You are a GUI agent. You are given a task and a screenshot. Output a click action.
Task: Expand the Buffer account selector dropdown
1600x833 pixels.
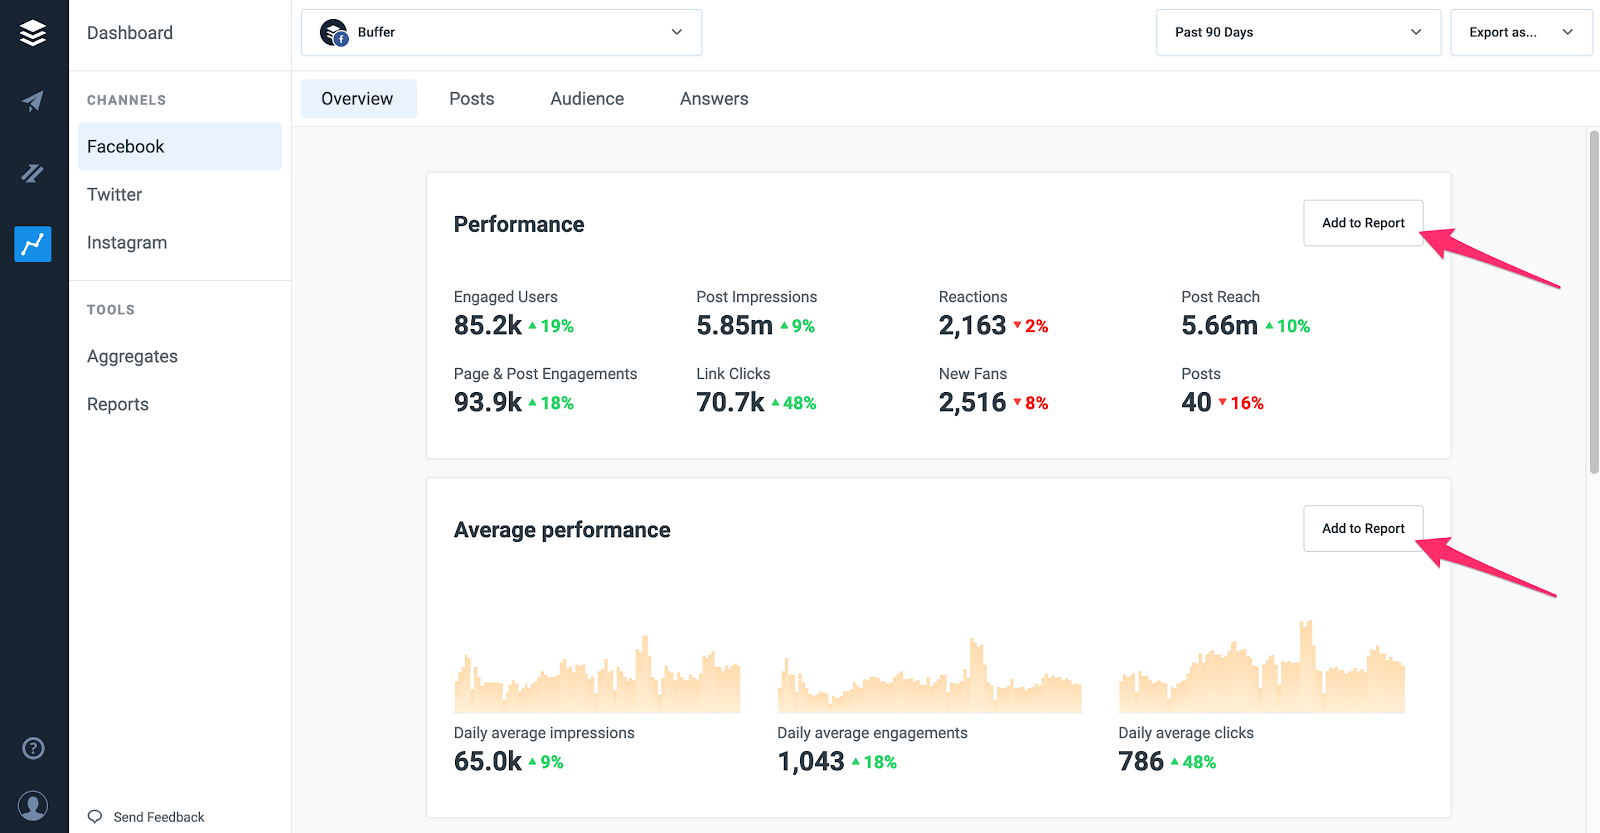pos(501,32)
